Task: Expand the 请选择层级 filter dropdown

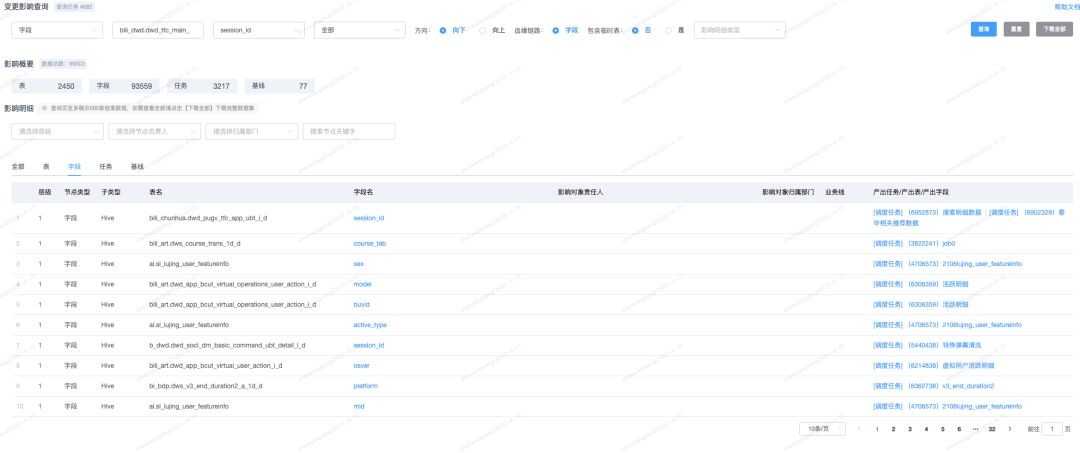Action: pos(55,131)
